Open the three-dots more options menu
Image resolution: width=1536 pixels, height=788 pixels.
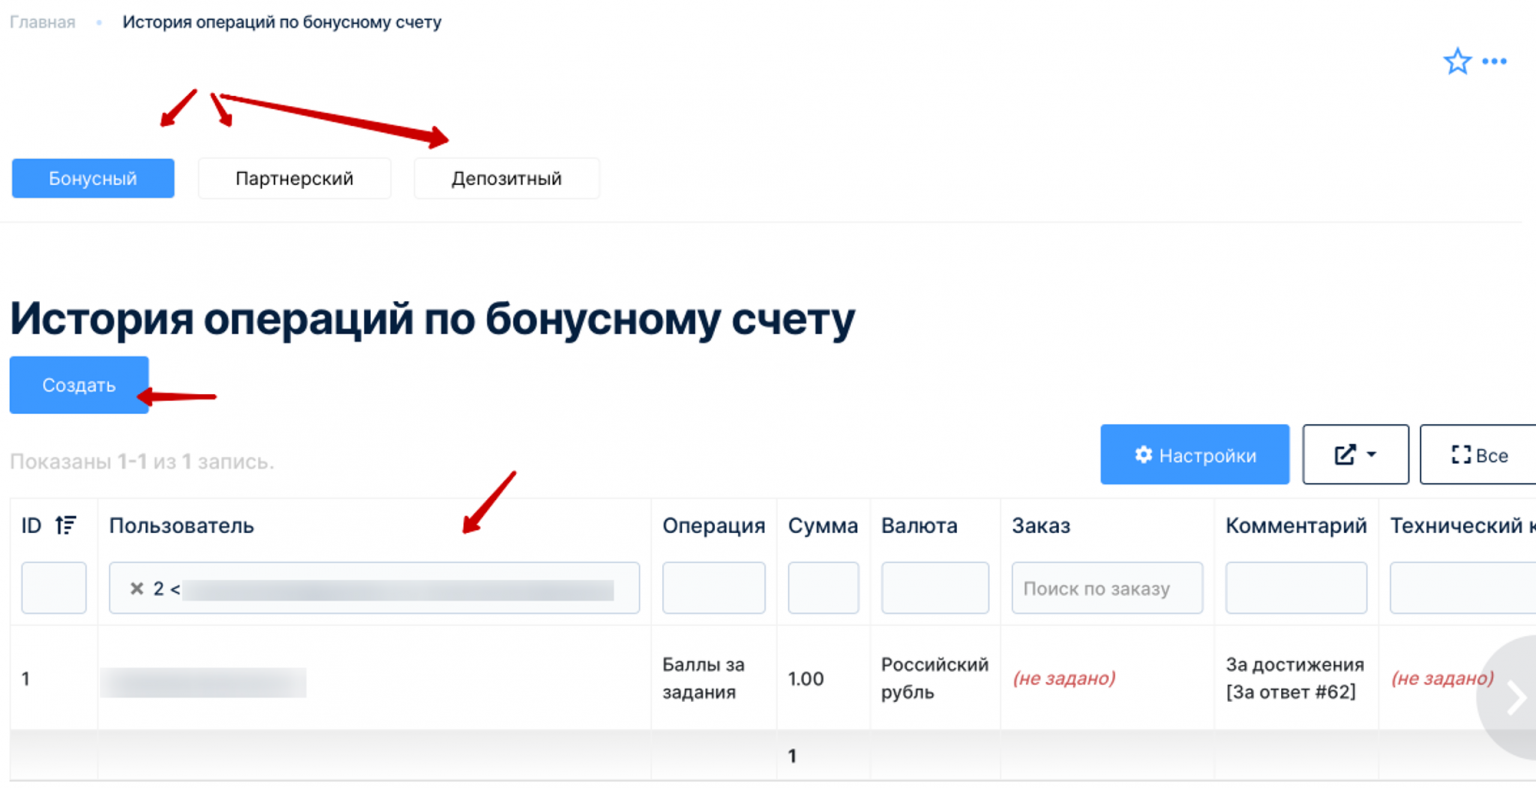(1495, 62)
